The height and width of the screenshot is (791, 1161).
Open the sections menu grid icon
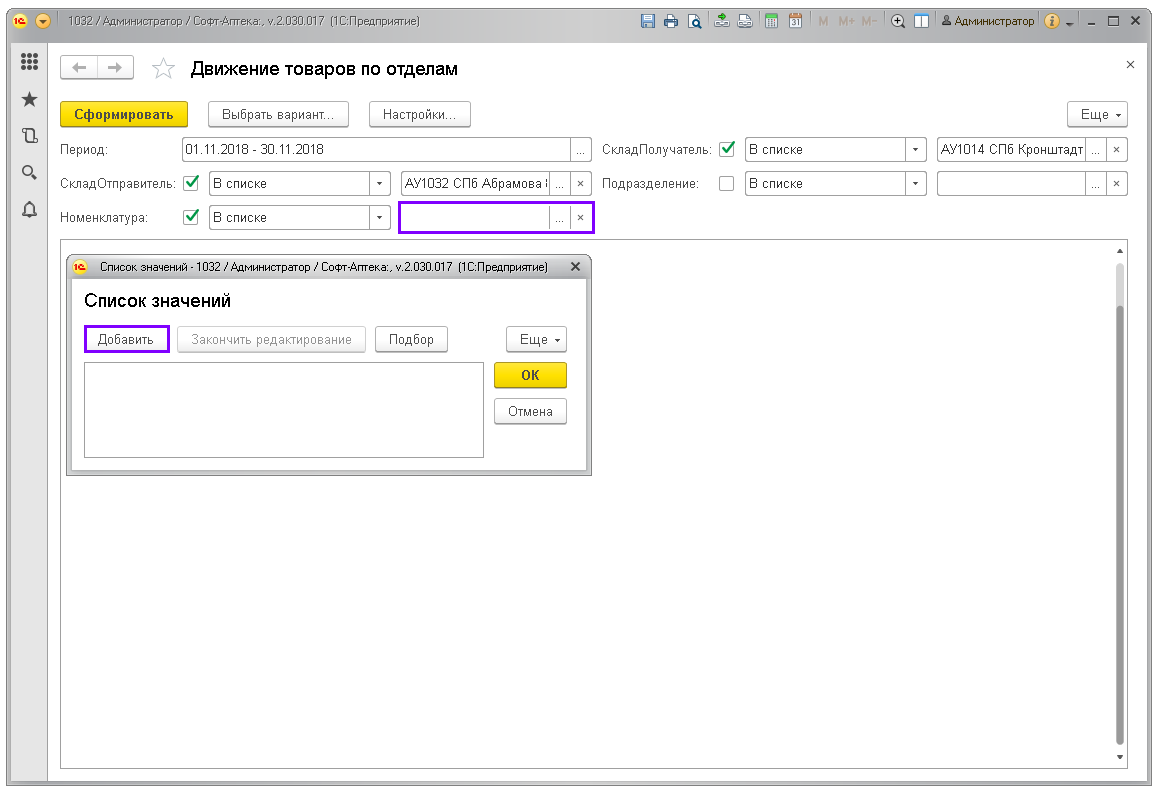[29, 63]
